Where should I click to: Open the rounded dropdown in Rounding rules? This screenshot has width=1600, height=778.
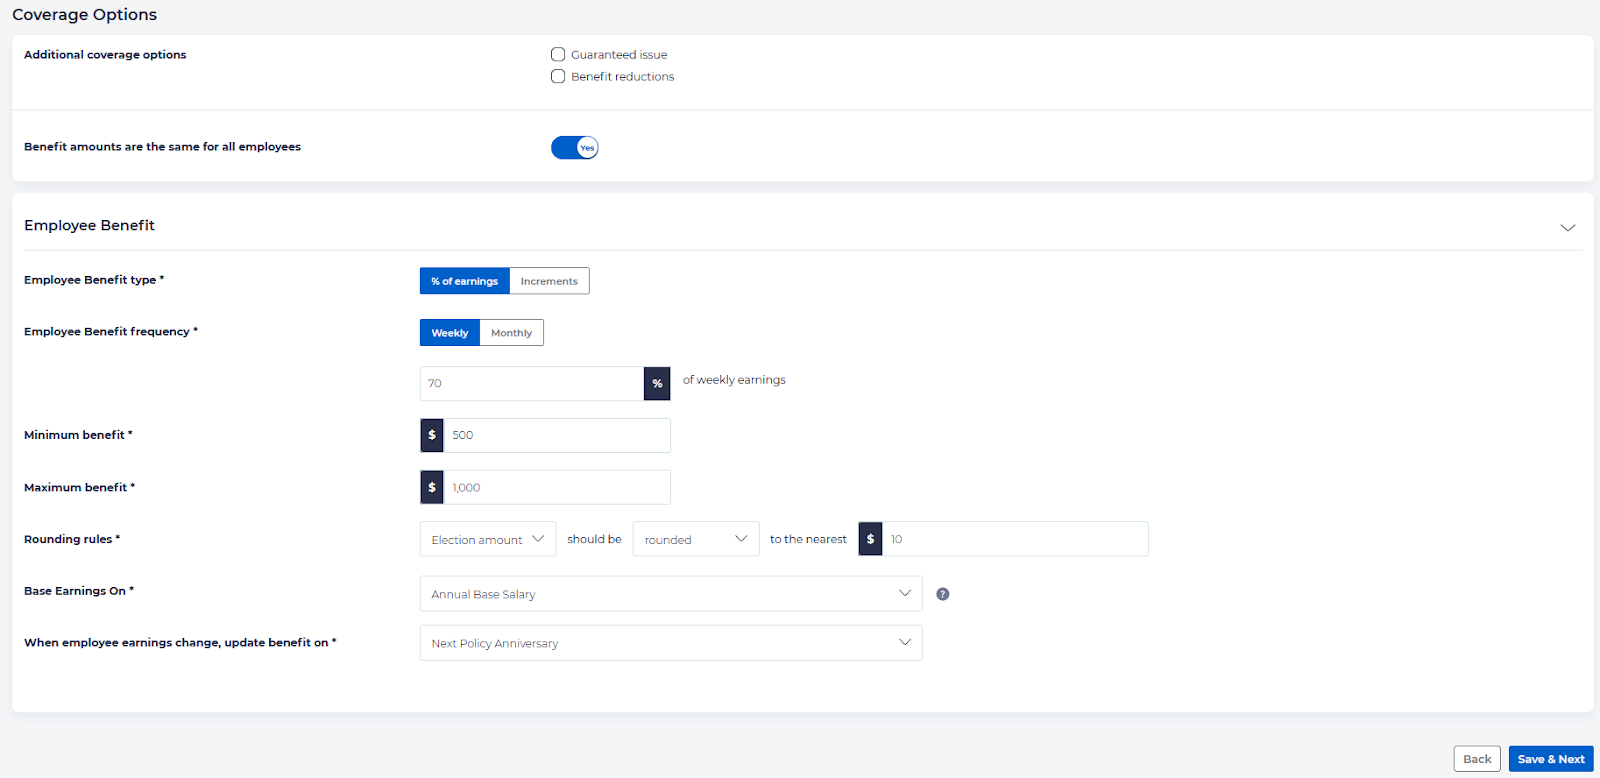[695, 539]
